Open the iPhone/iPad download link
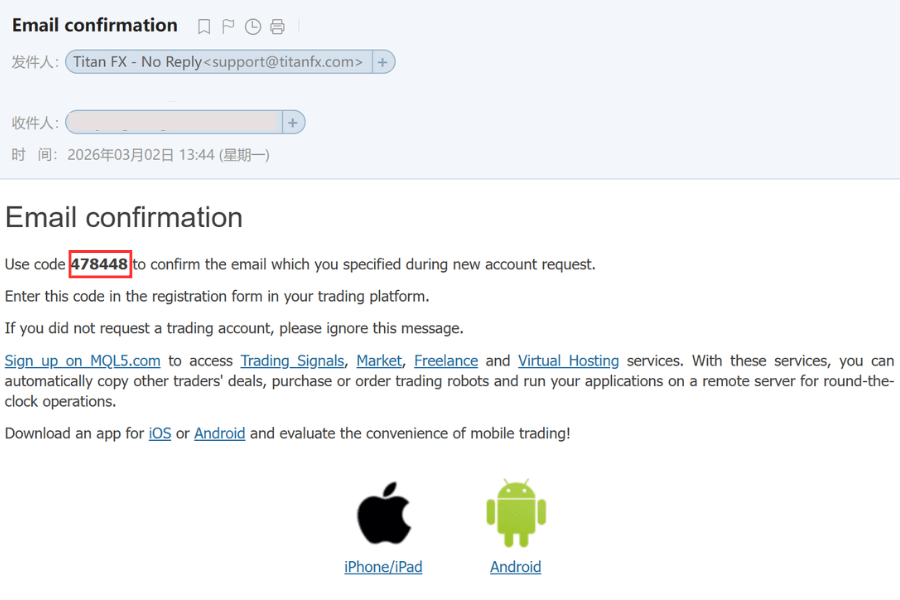Screen dimensions: 900x600 (x=383, y=567)
